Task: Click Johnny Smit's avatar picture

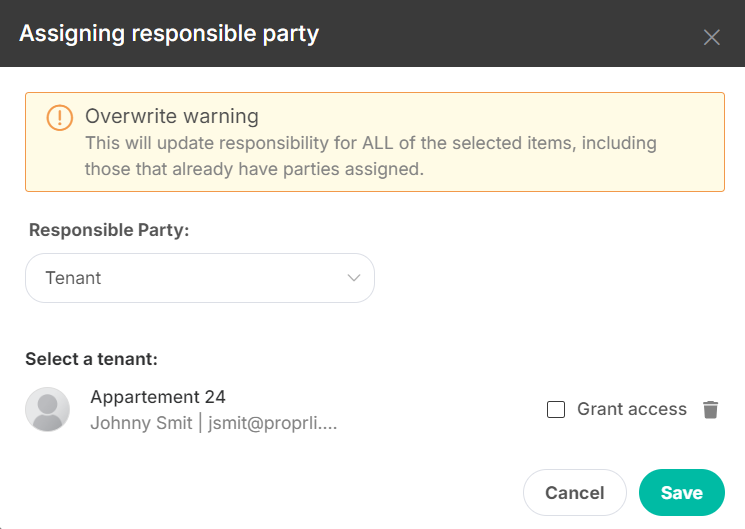Action: pos(48,409)
